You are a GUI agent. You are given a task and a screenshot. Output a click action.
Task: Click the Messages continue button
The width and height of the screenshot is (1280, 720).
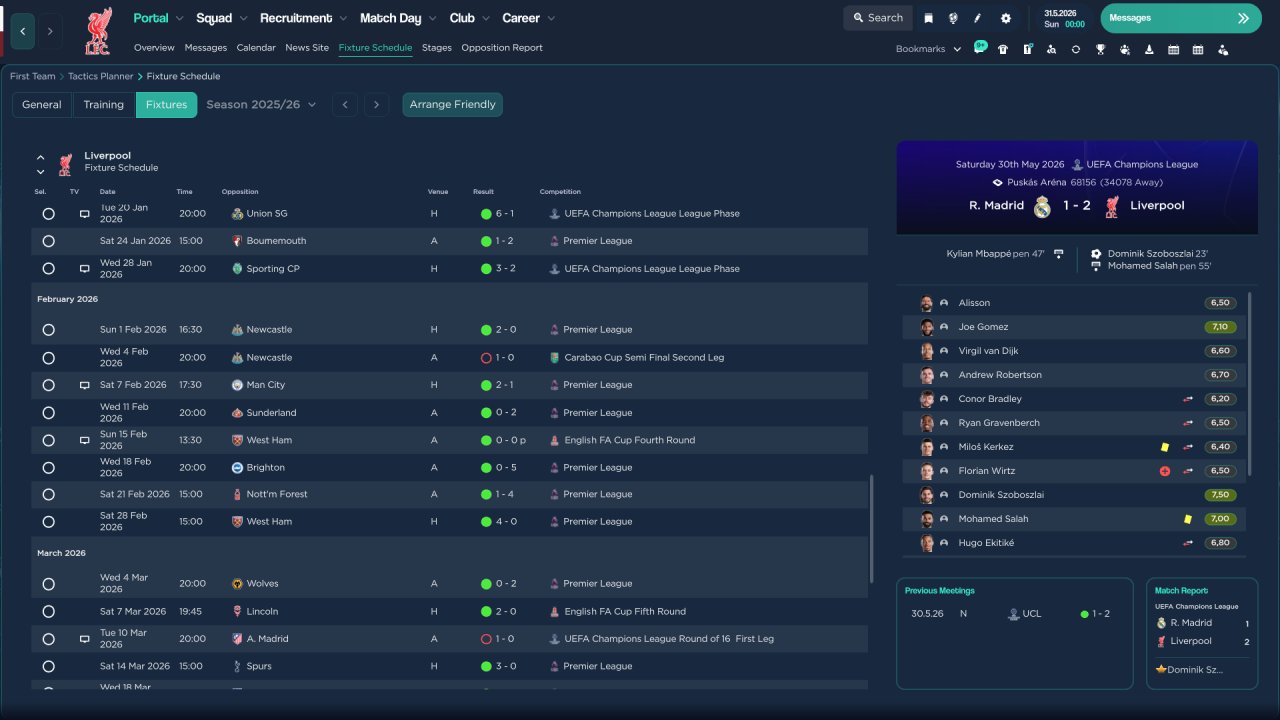(x=1181, y=18)
